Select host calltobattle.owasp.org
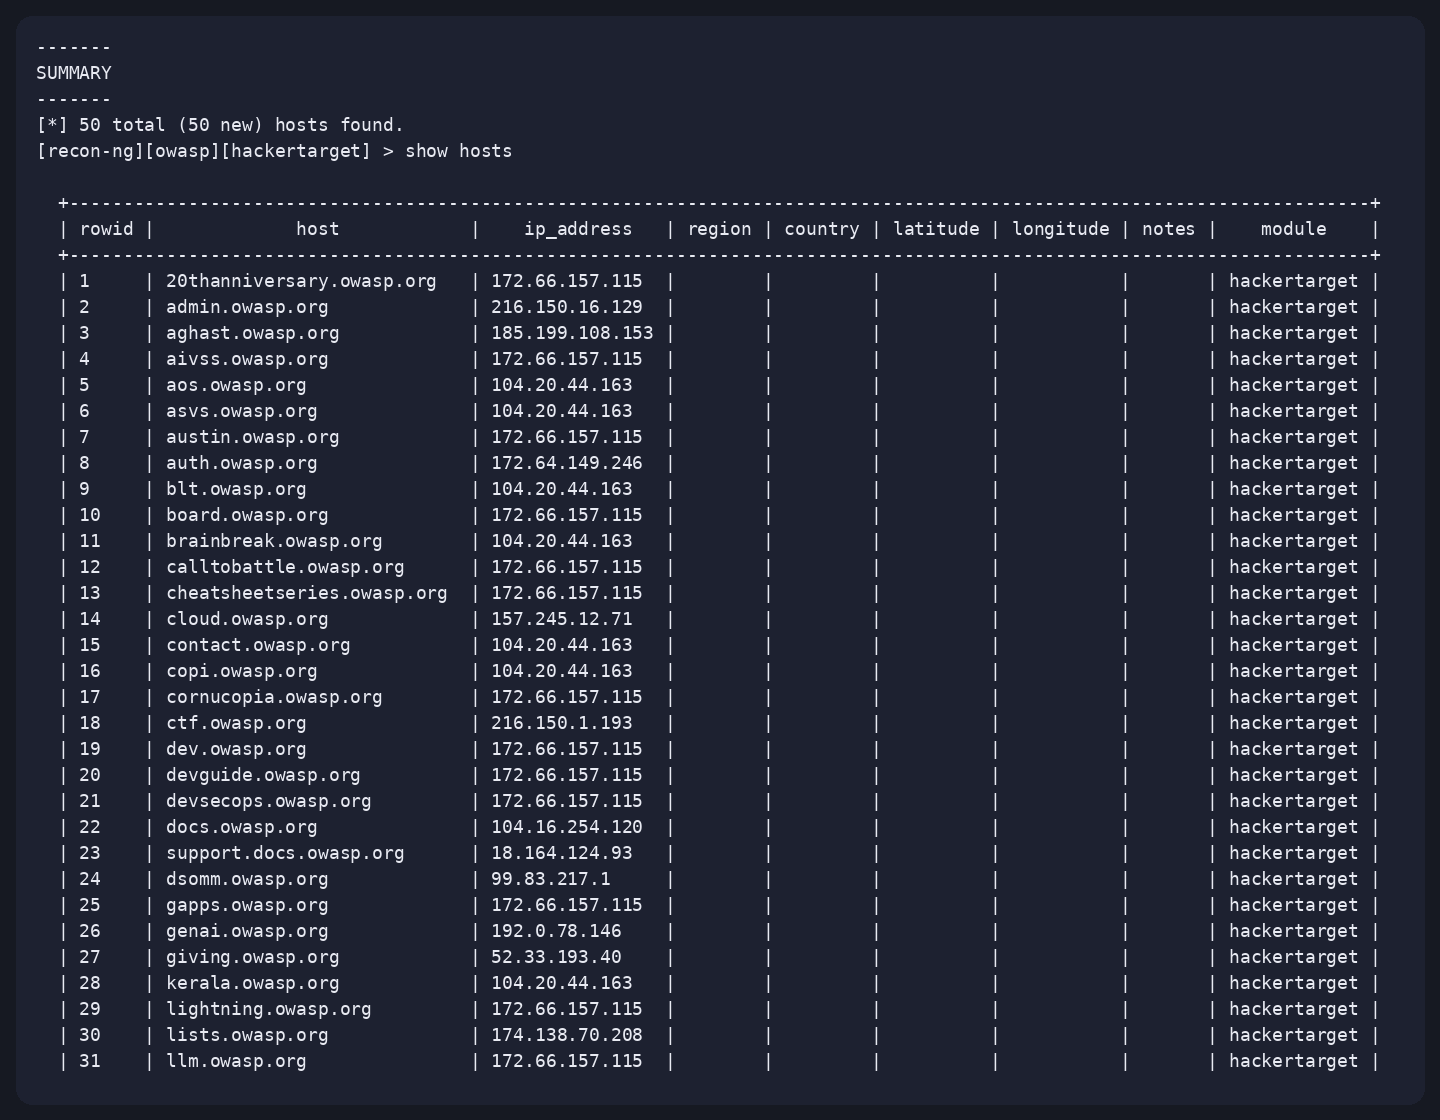This screenshot has width=1440, height=1120. [x=285, y=567]
